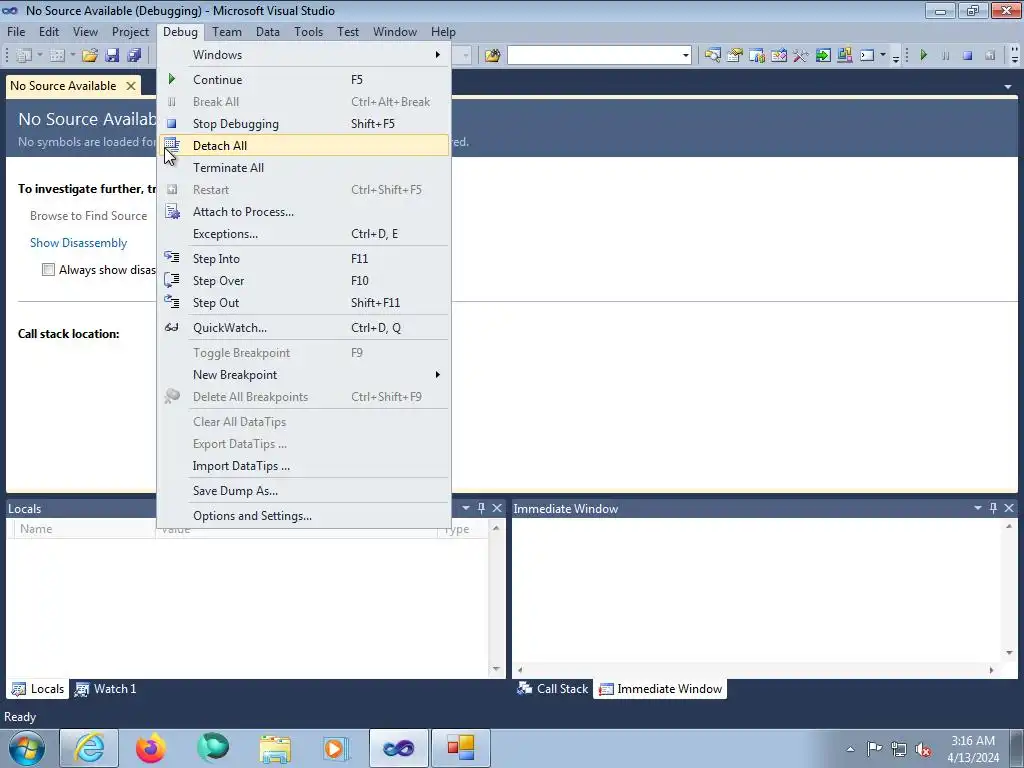Open Windows Start button
The image size is (1024, 768).
point(27,748)
